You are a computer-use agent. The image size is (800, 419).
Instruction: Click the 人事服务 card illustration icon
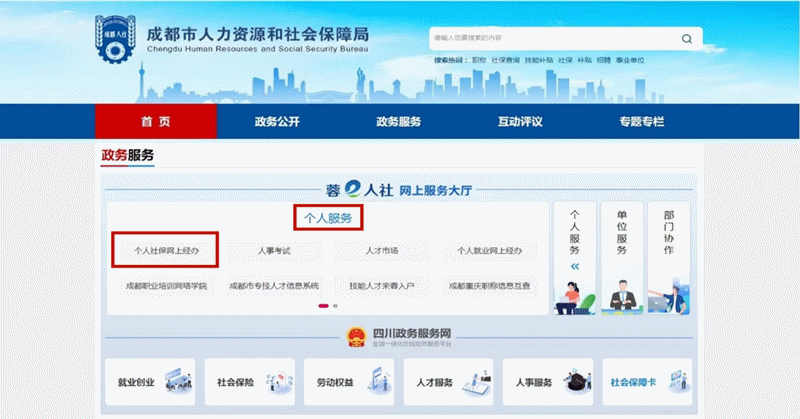pyautogui.click(x=577, y=381)
